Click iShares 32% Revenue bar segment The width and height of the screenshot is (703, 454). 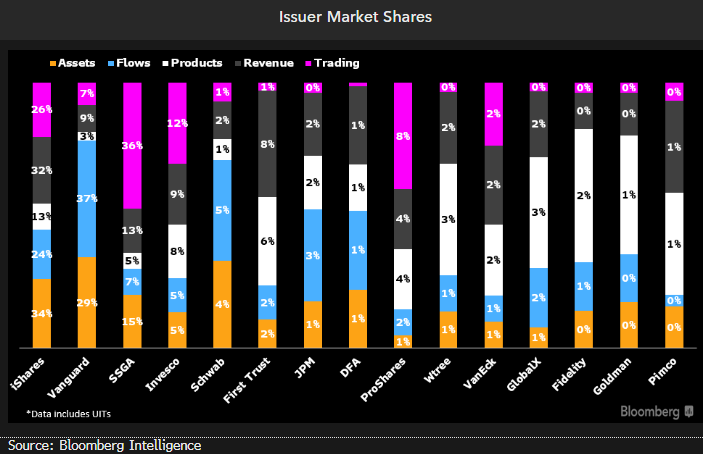click(42, 170)
